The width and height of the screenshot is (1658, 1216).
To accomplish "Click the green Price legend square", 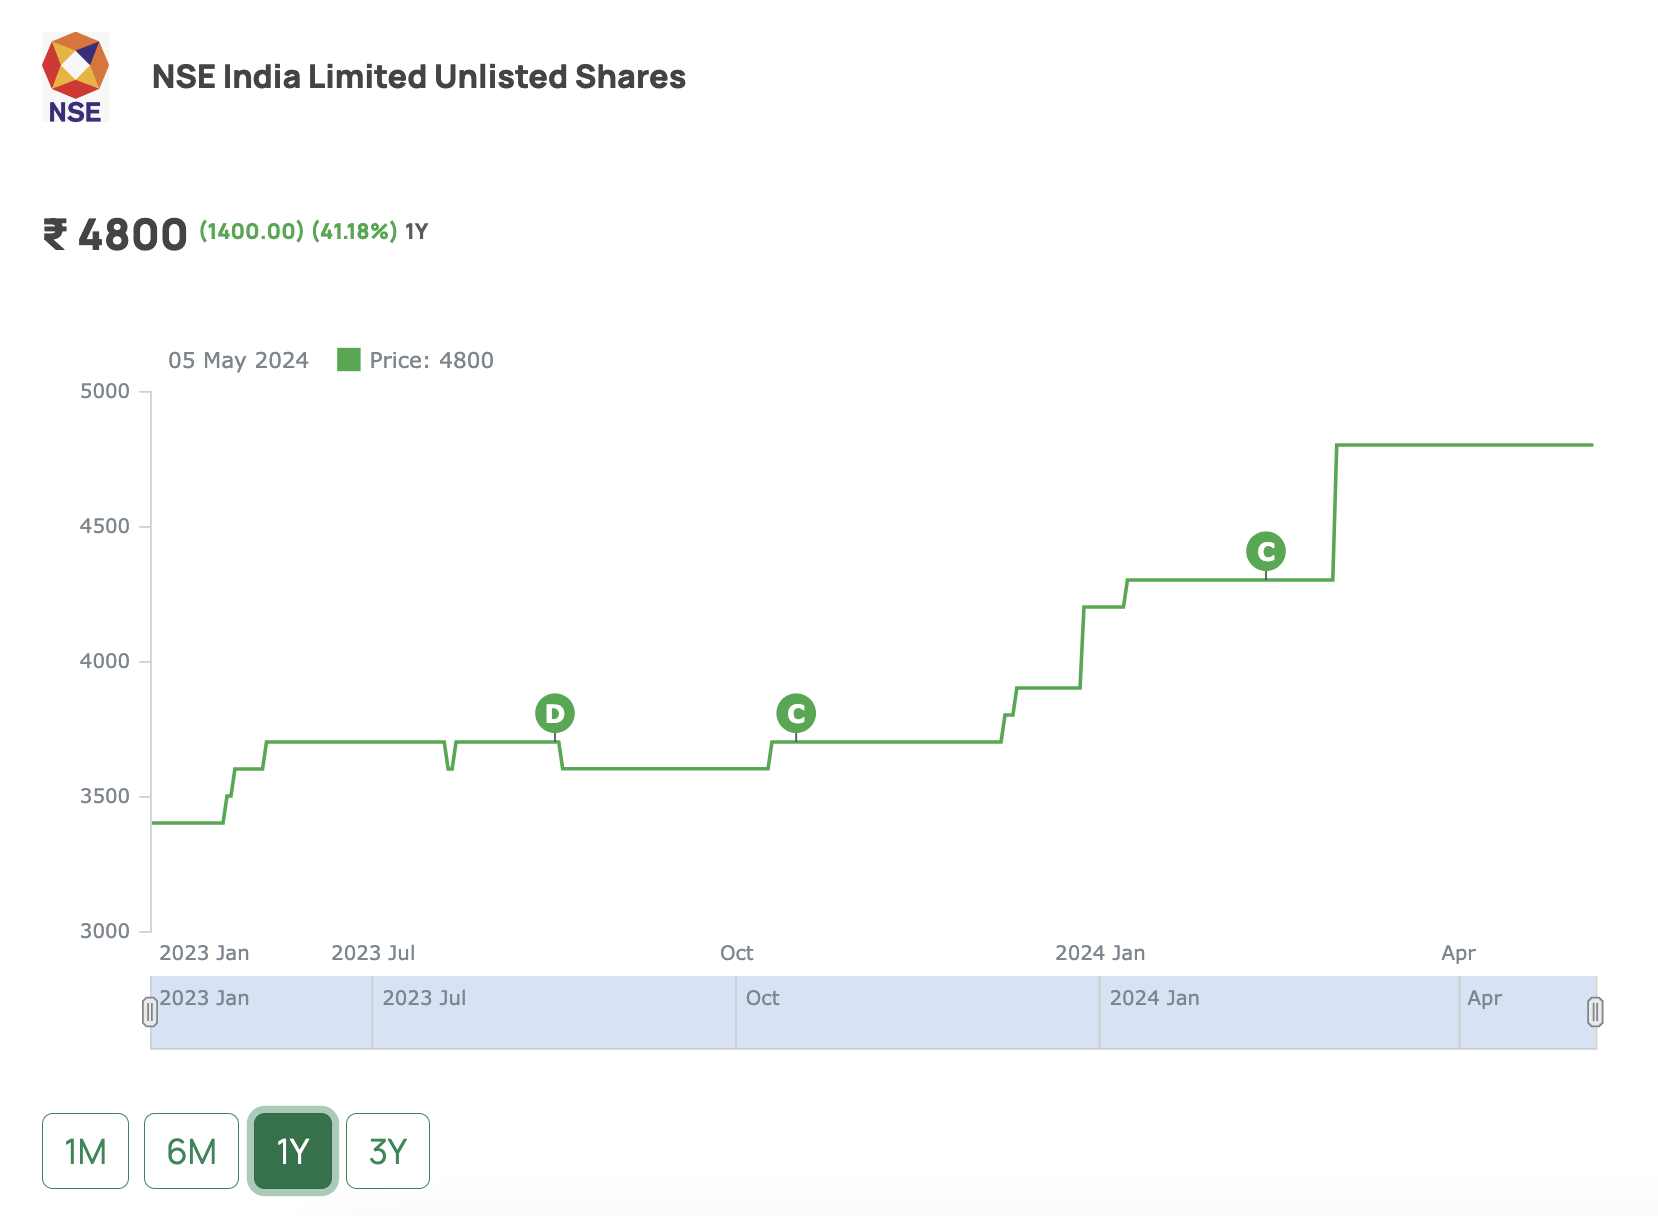I will (347, 360).
